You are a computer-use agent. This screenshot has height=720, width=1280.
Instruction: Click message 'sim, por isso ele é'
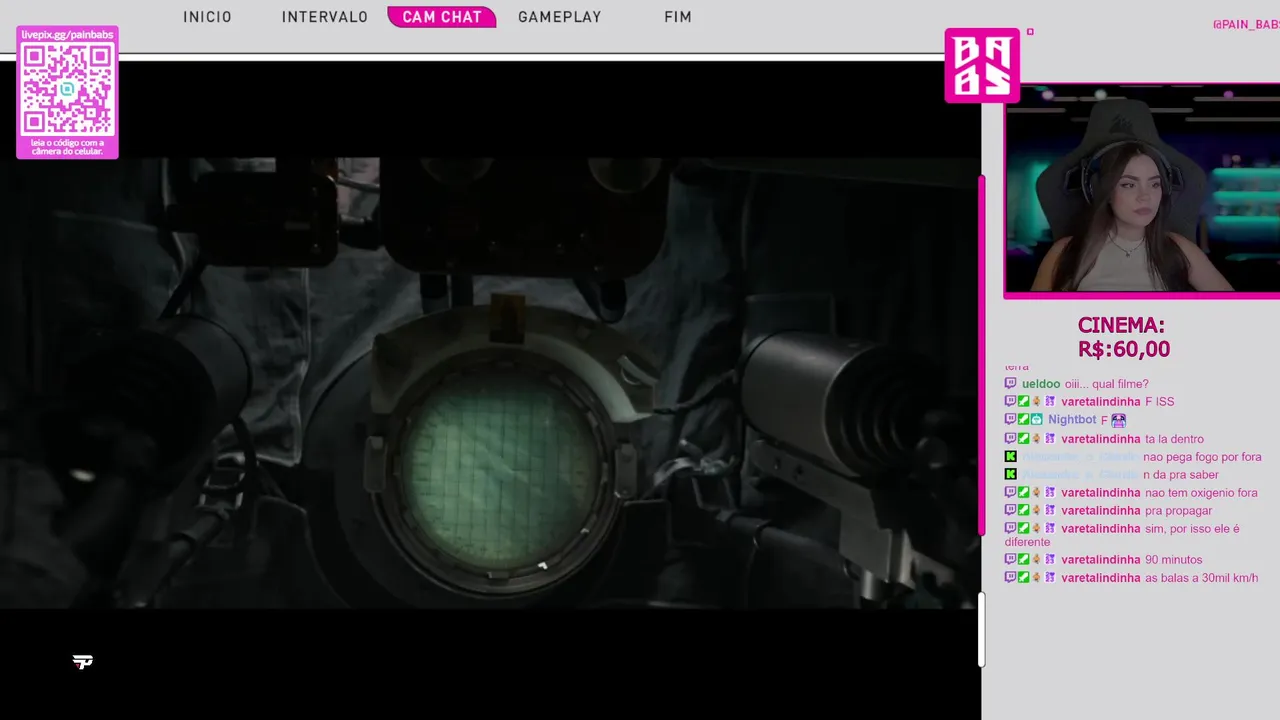click(x=1192, y=529)
